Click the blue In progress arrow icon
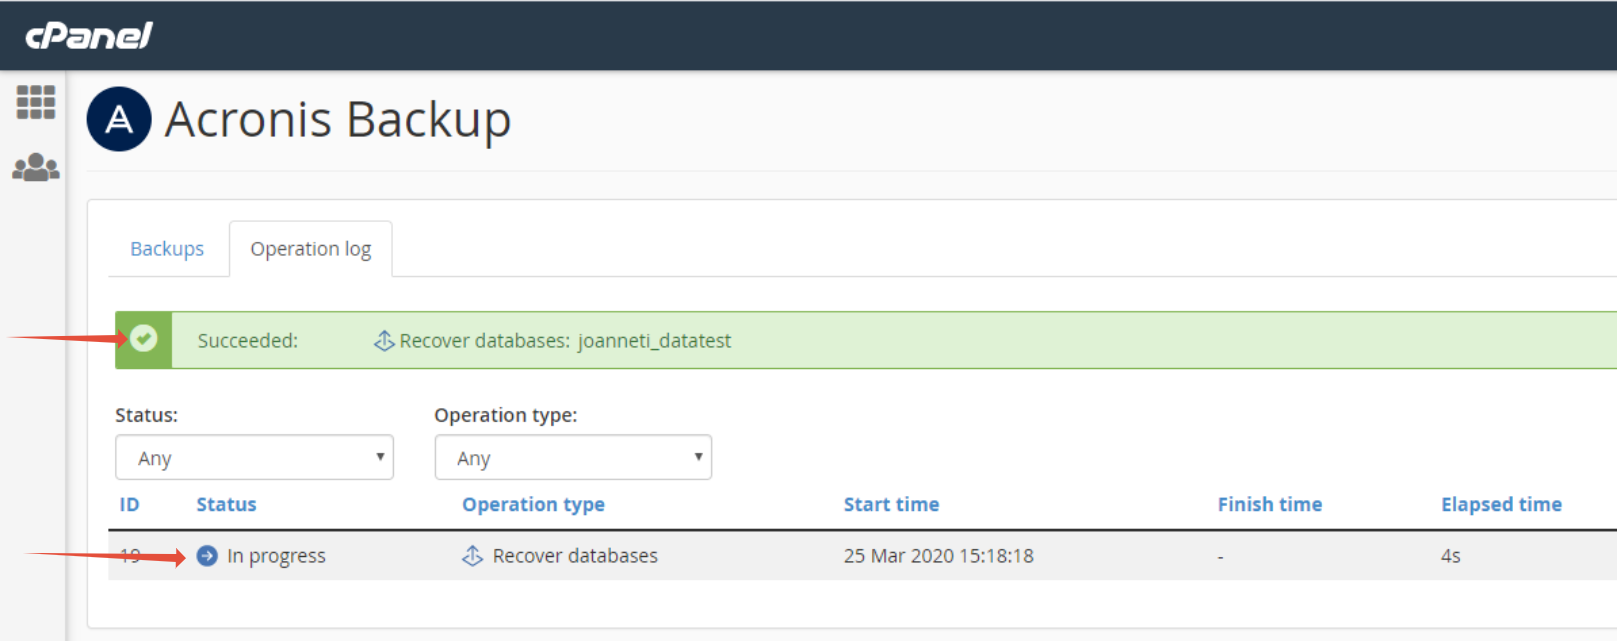 tap(207, 556)
